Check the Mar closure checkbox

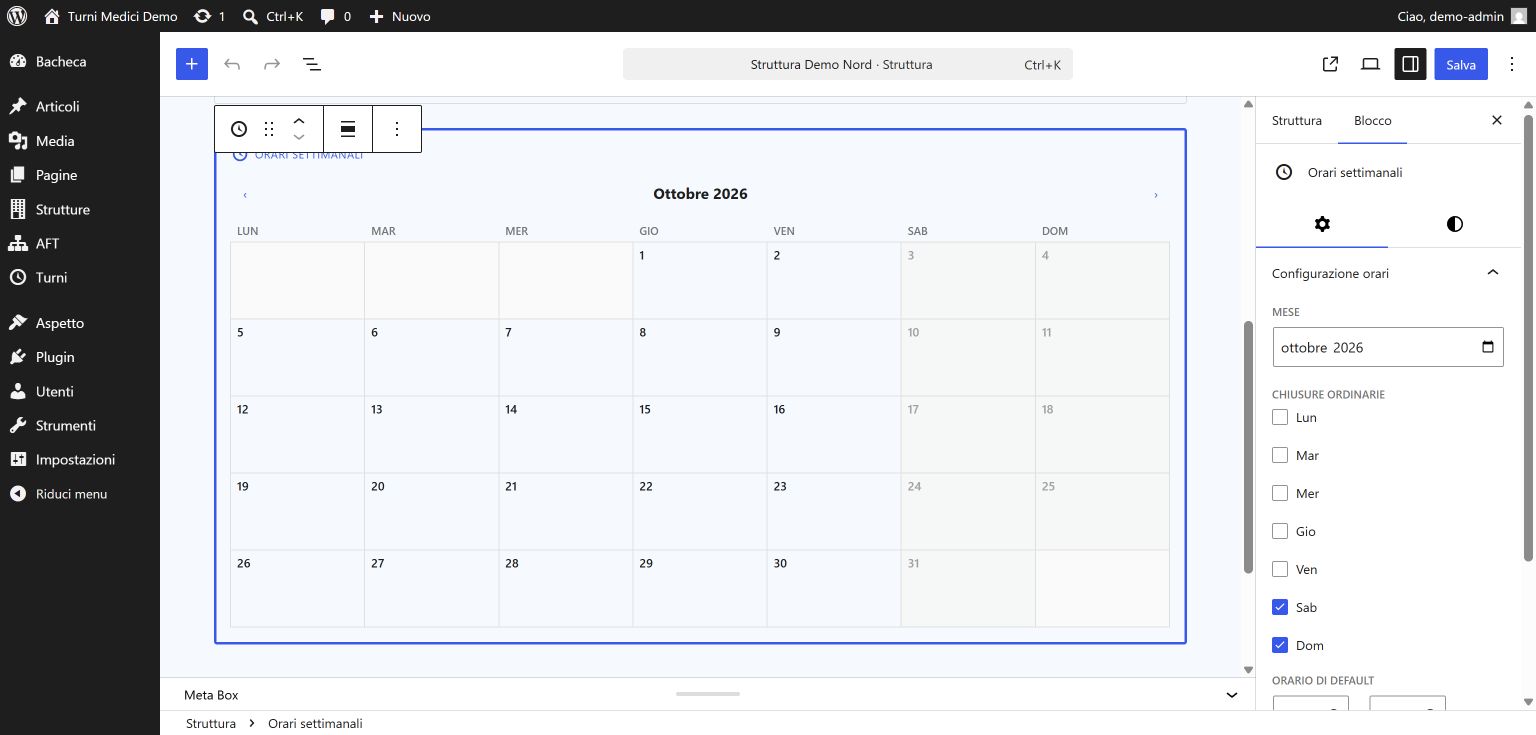point(1280,455)
